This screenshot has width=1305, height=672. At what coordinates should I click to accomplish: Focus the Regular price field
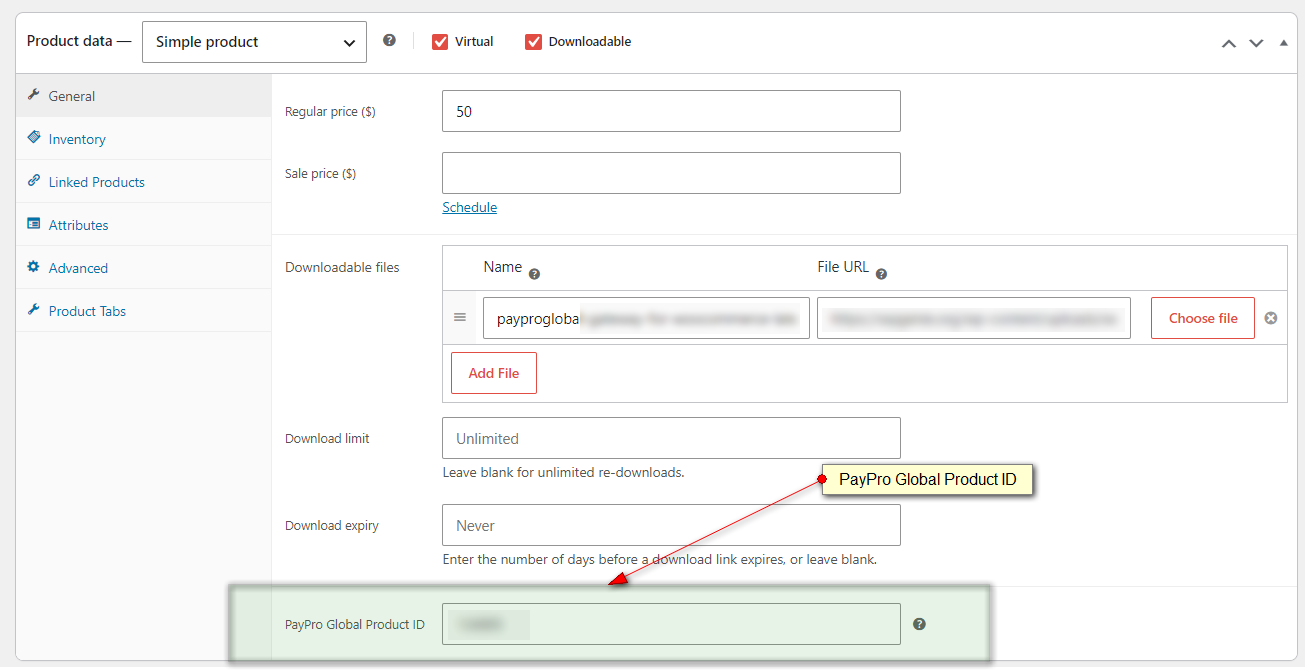671,111
